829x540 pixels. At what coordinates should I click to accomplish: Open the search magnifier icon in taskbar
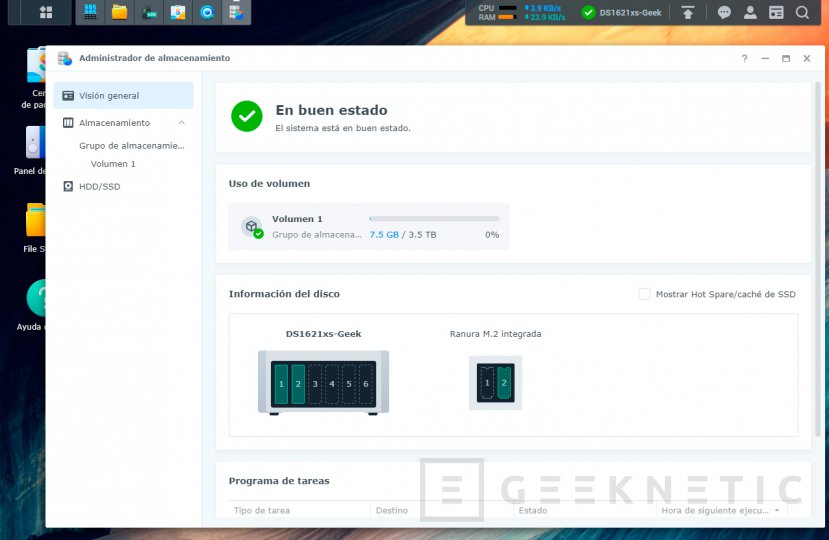point(802,13)
